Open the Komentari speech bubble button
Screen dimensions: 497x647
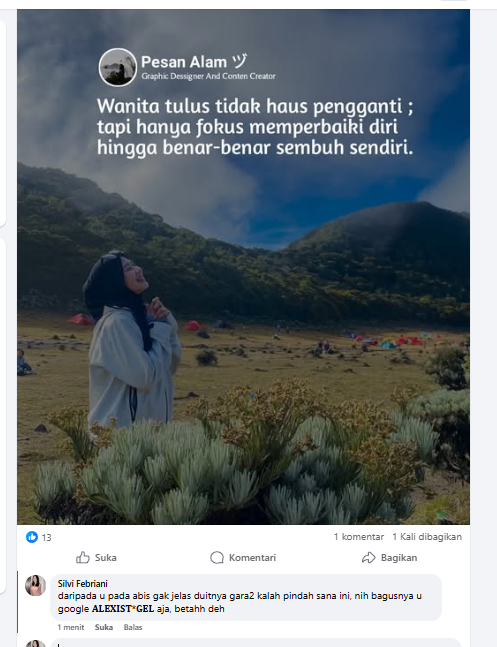(x=243, y=557)
